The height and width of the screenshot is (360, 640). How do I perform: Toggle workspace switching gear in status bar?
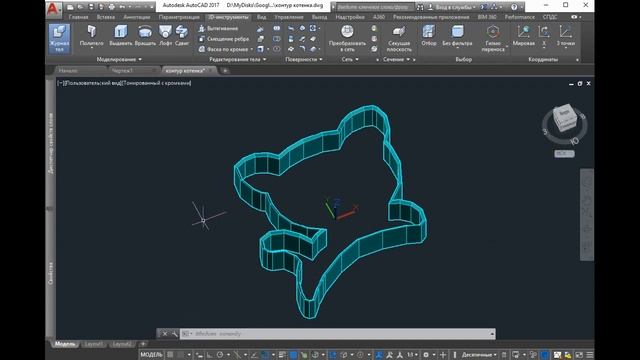(x=426, y=355)
